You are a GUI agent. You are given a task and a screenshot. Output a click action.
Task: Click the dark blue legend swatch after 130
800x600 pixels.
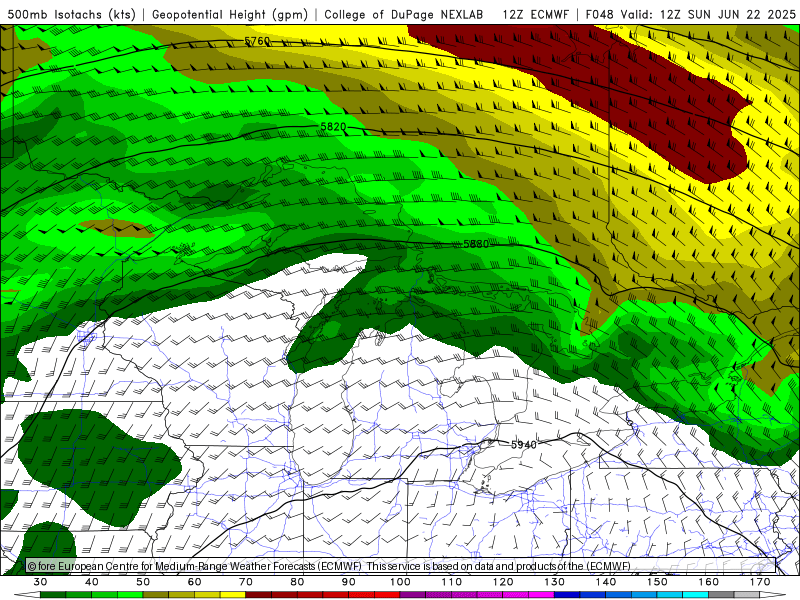click(567, 595)
